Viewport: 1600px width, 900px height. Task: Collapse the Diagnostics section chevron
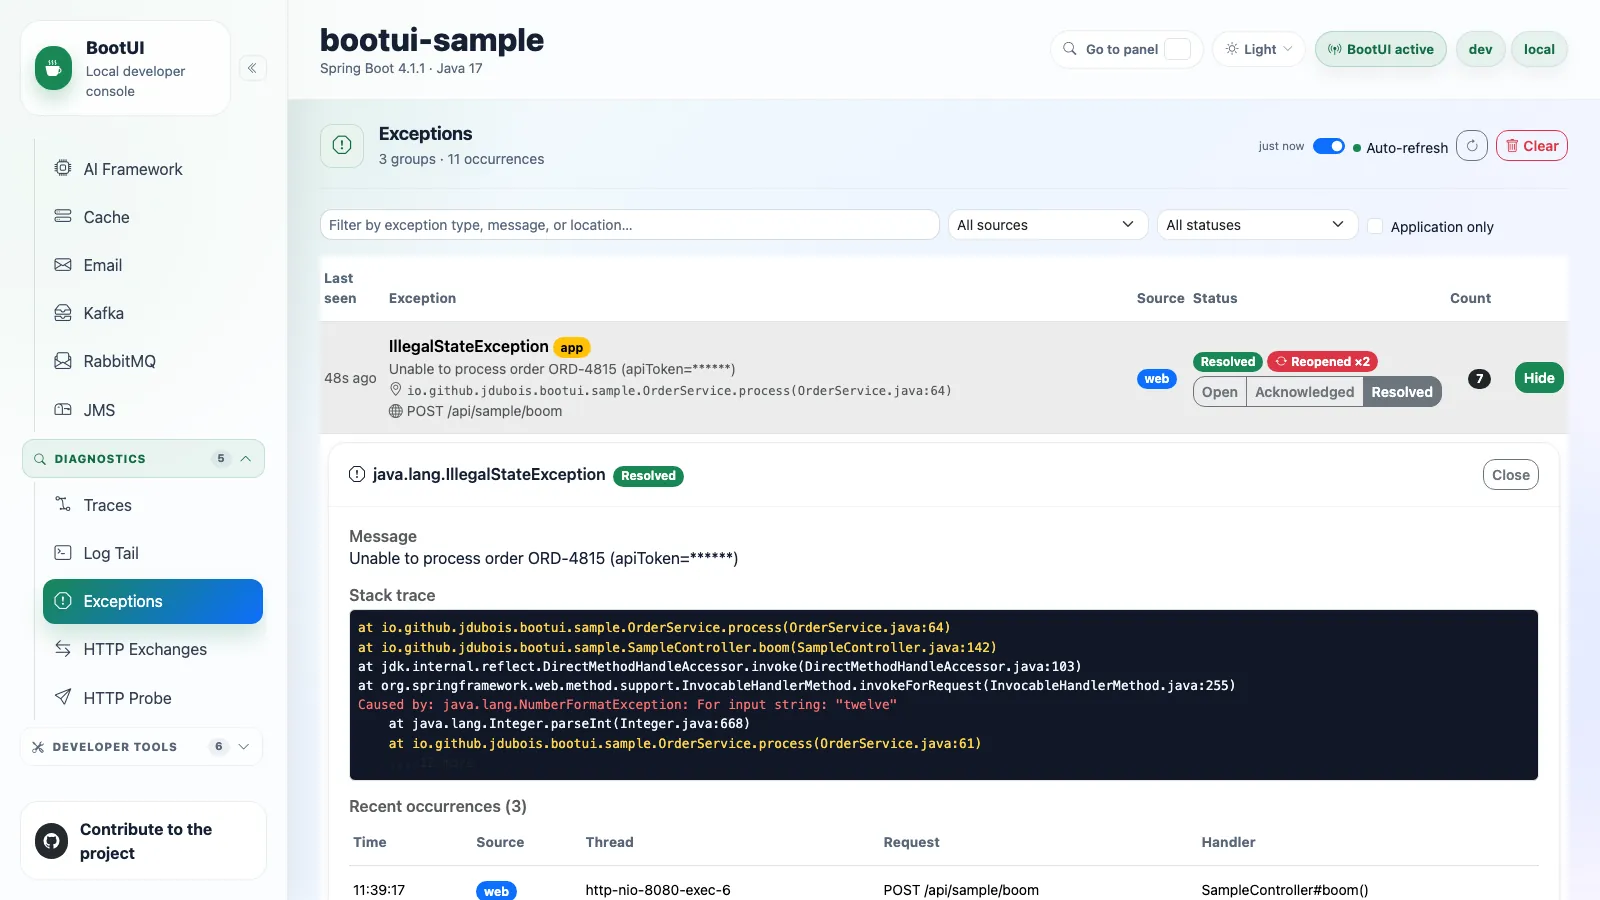coord(246,459)
